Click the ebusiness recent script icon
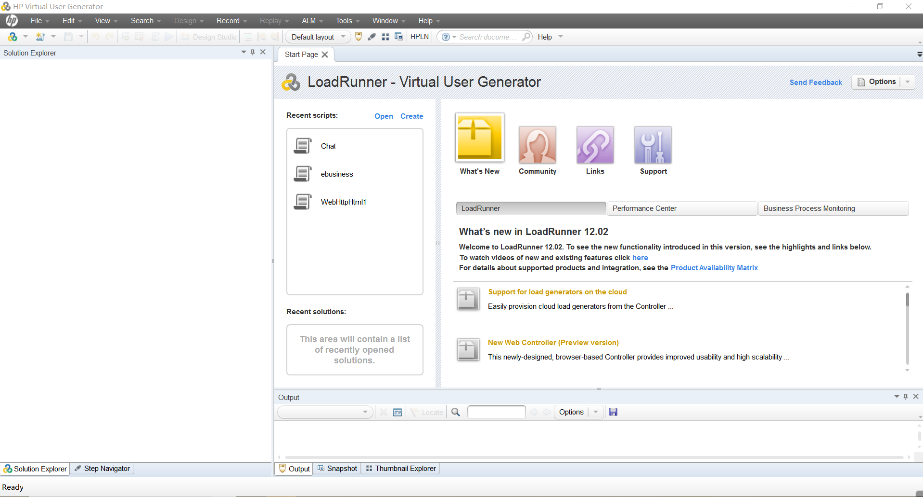The image size is (923, 497). pyautogui.click(x=303, y=174)
